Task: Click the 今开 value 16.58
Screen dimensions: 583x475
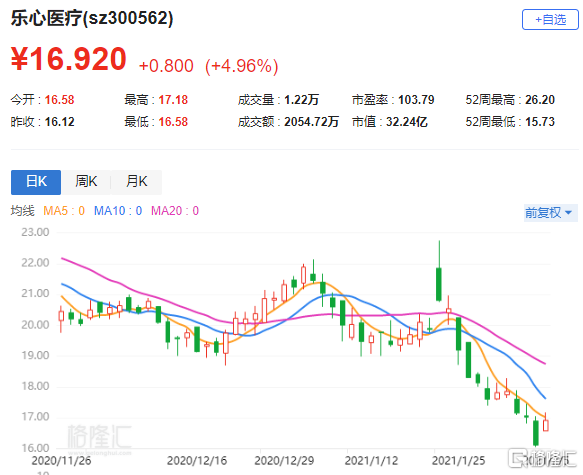Action: coord(59,100)
